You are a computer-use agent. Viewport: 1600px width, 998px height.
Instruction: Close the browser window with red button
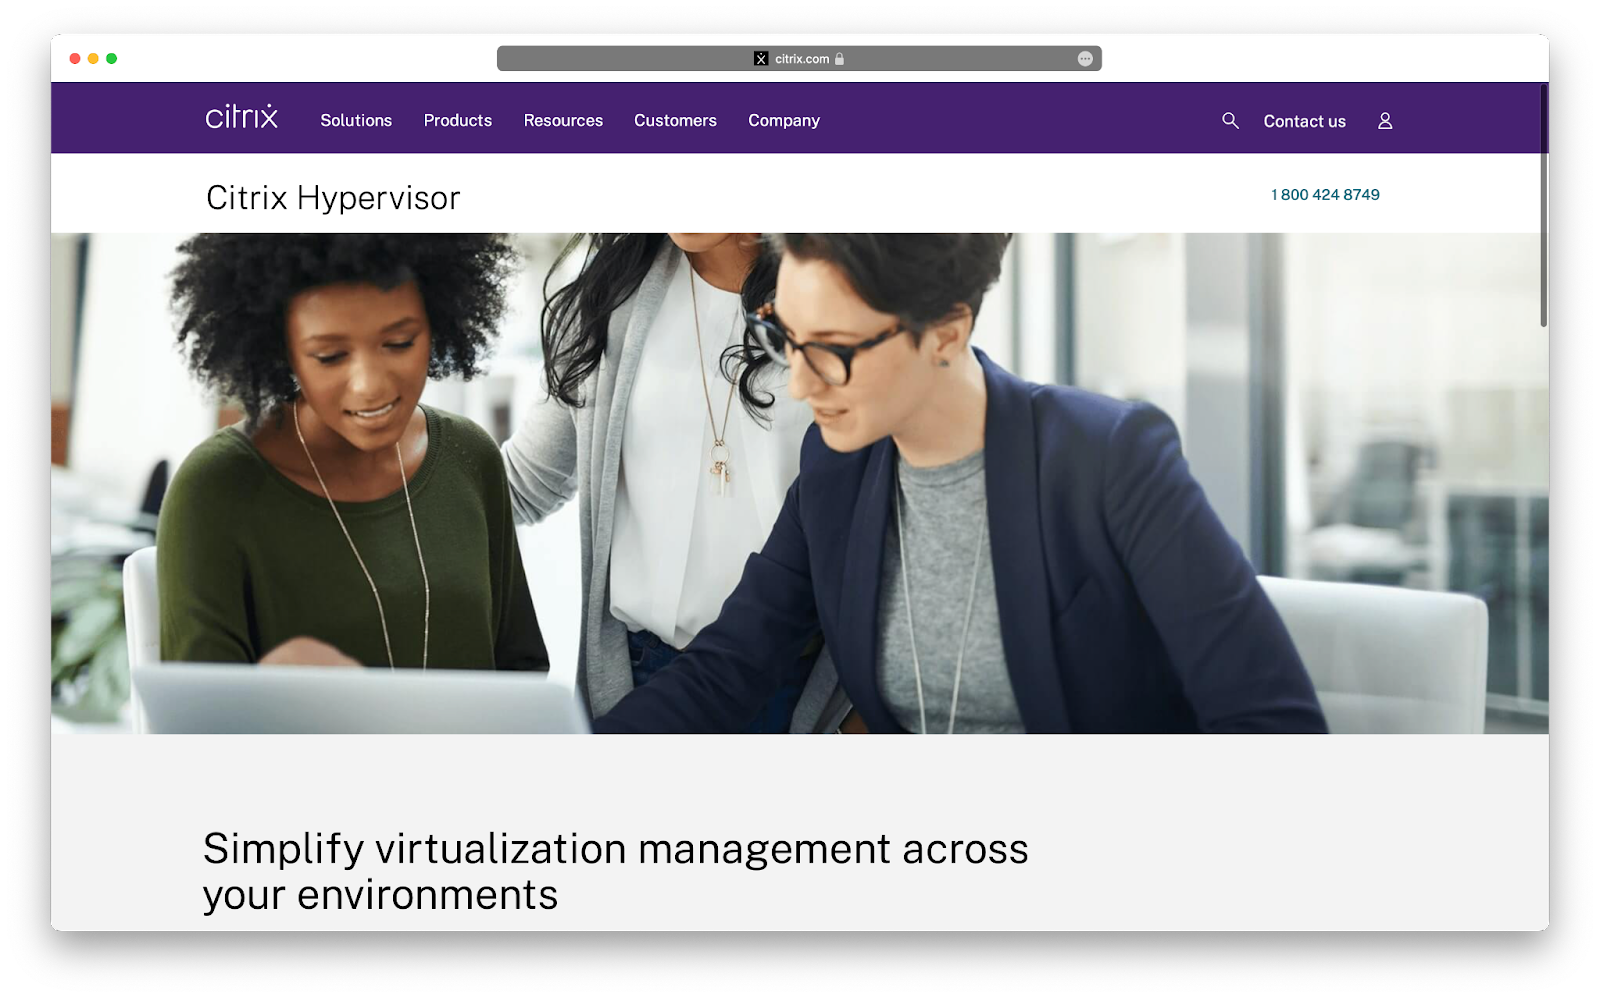click(x=75, y=59)
